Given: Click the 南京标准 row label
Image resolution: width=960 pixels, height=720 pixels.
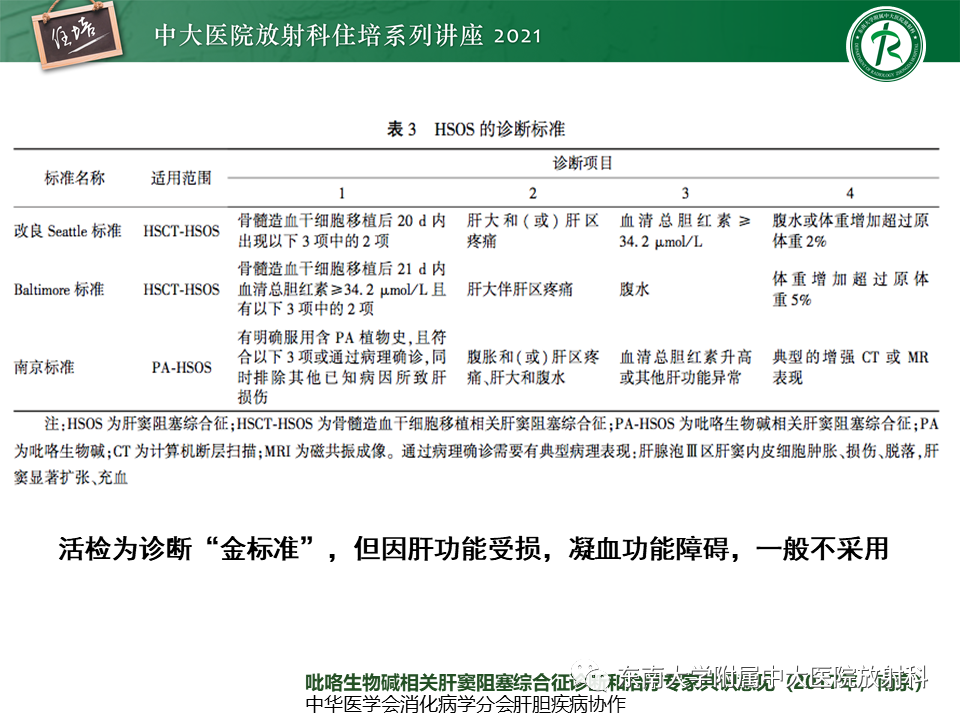Looking at the screenshot, I should (x=44, y=367).
